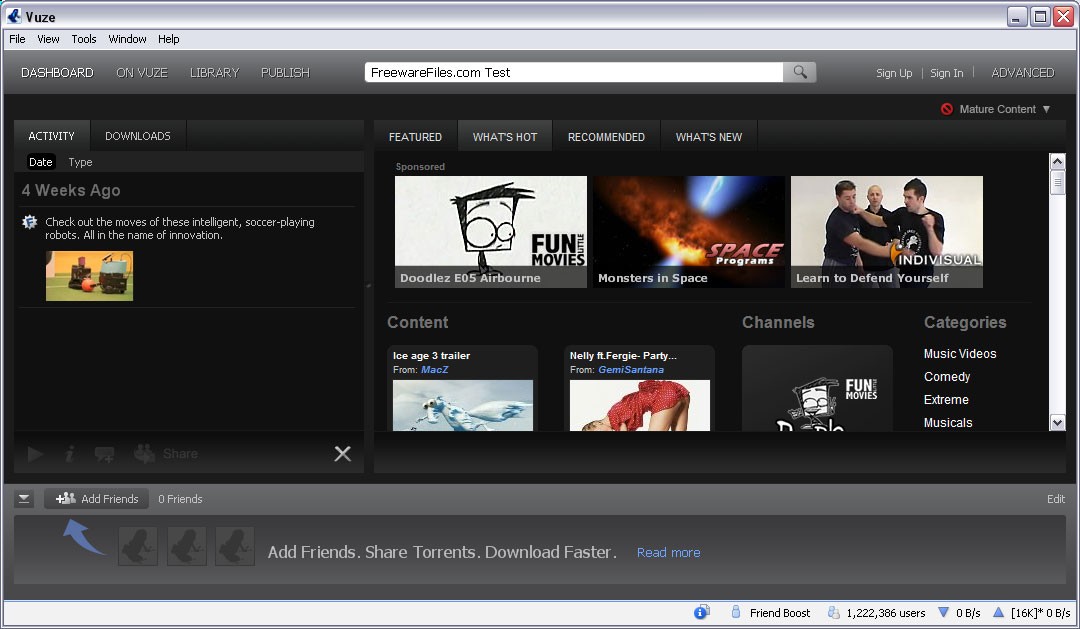Go to the DASHBOARD section
Viewport: 1080px width, 629px height.
pos(57,73)
